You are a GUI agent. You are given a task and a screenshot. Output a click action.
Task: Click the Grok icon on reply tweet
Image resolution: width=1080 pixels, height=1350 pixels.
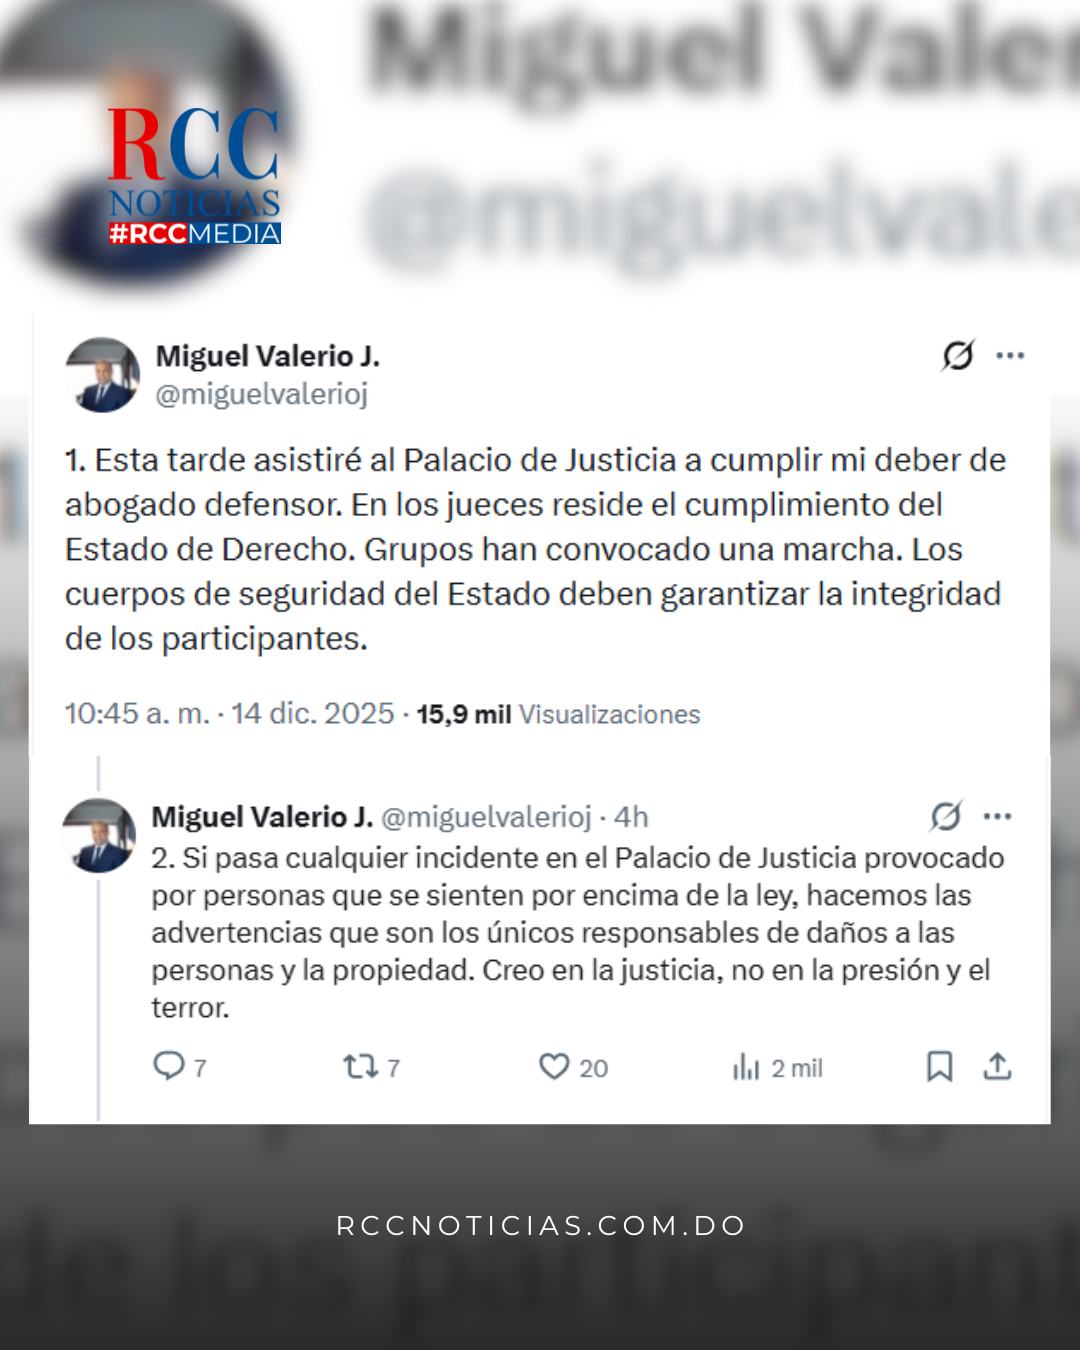click(x=946, y=817)
